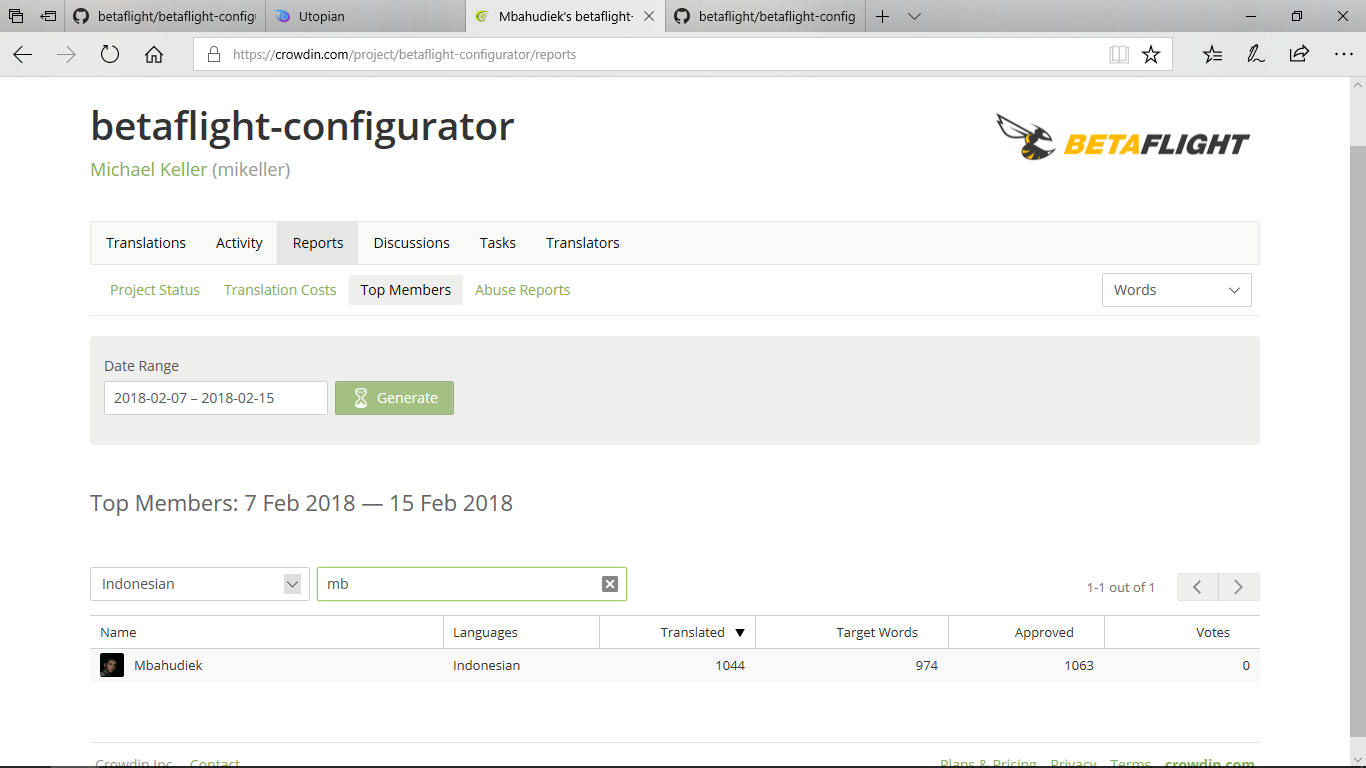Open Mbahudiek member profile
The image size is (1366, 768).
coord(168,665)
